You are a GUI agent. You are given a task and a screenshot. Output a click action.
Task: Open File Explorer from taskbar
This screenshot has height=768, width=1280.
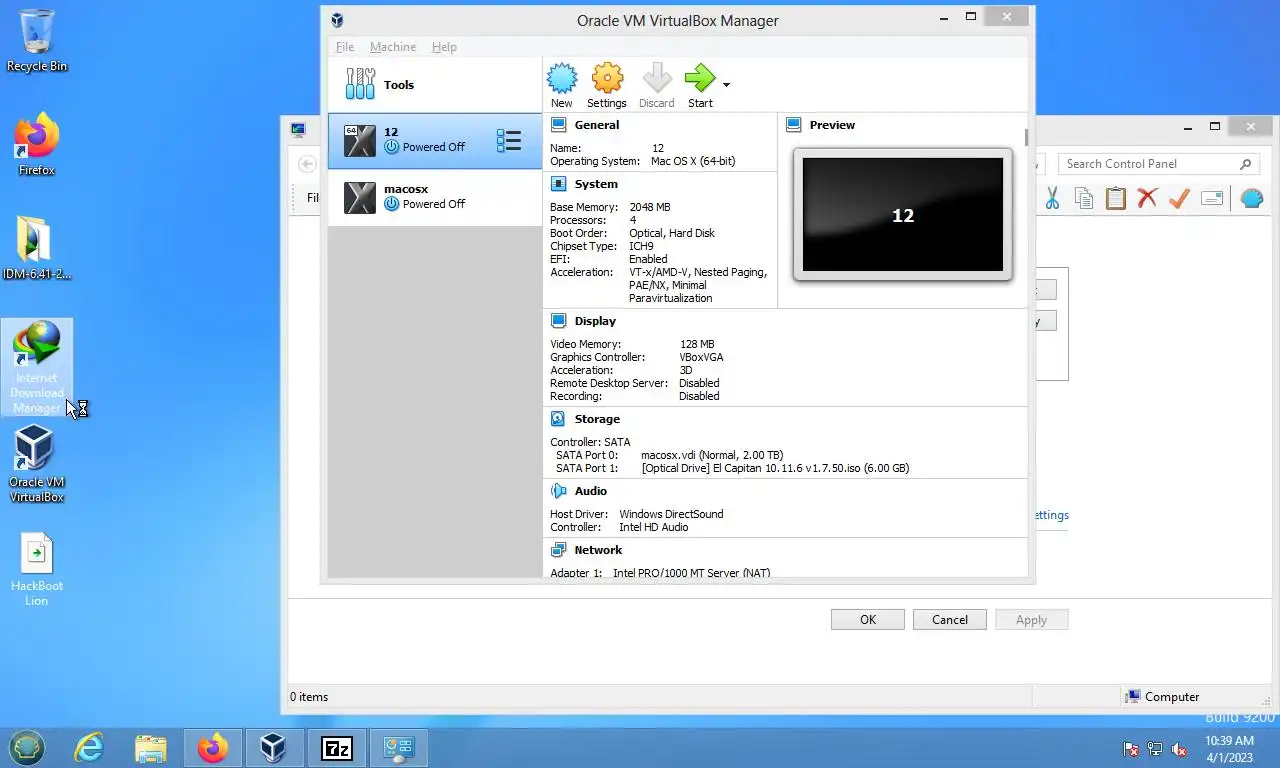(x=151, y=747)
